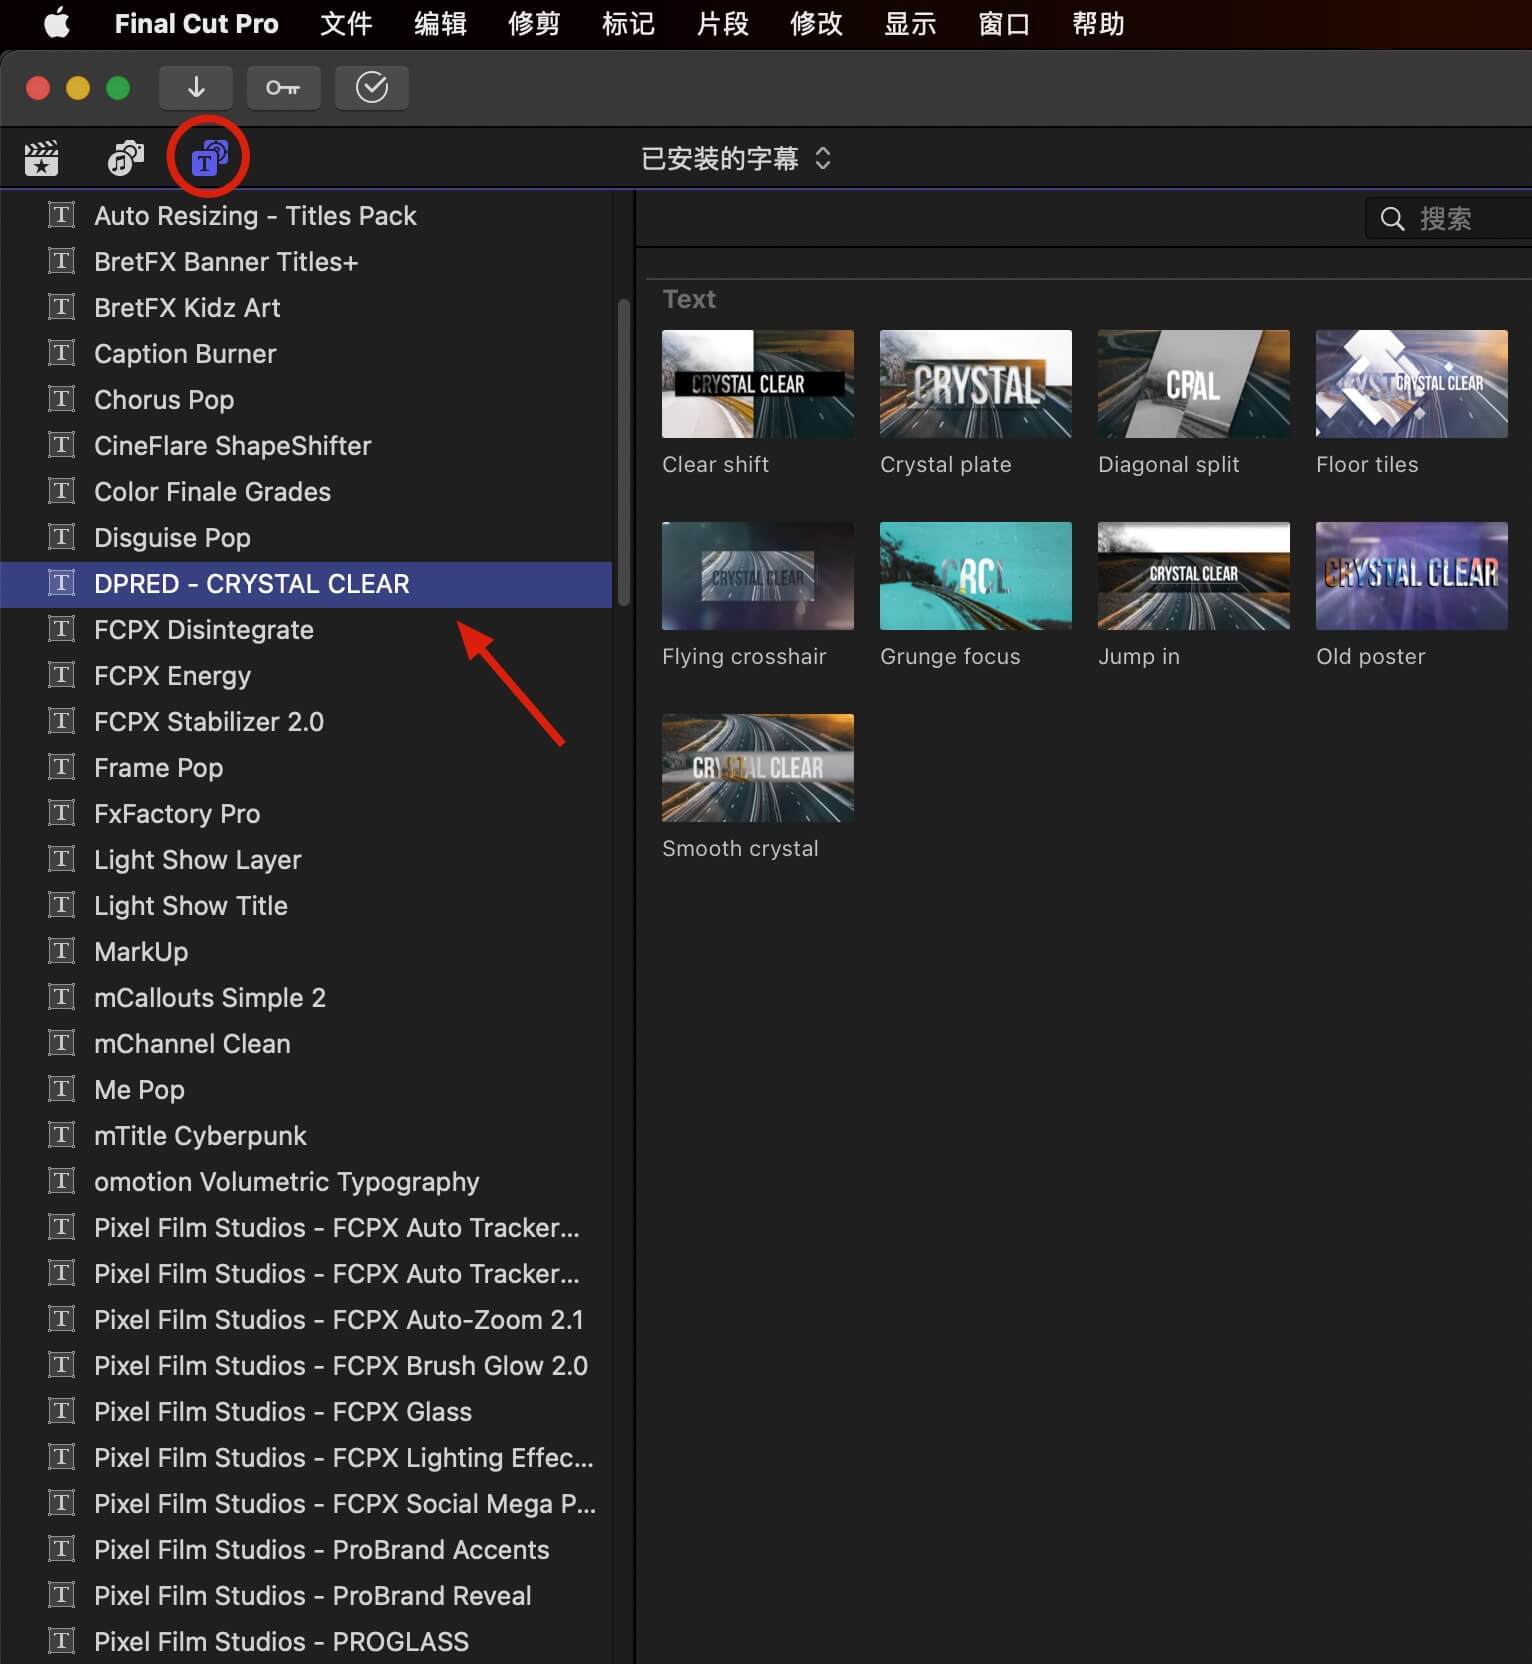This screenshot has width=1532, height=1664.
Task: Click the T icon beside Light Show Layer
Action: [x=62, y=859]
